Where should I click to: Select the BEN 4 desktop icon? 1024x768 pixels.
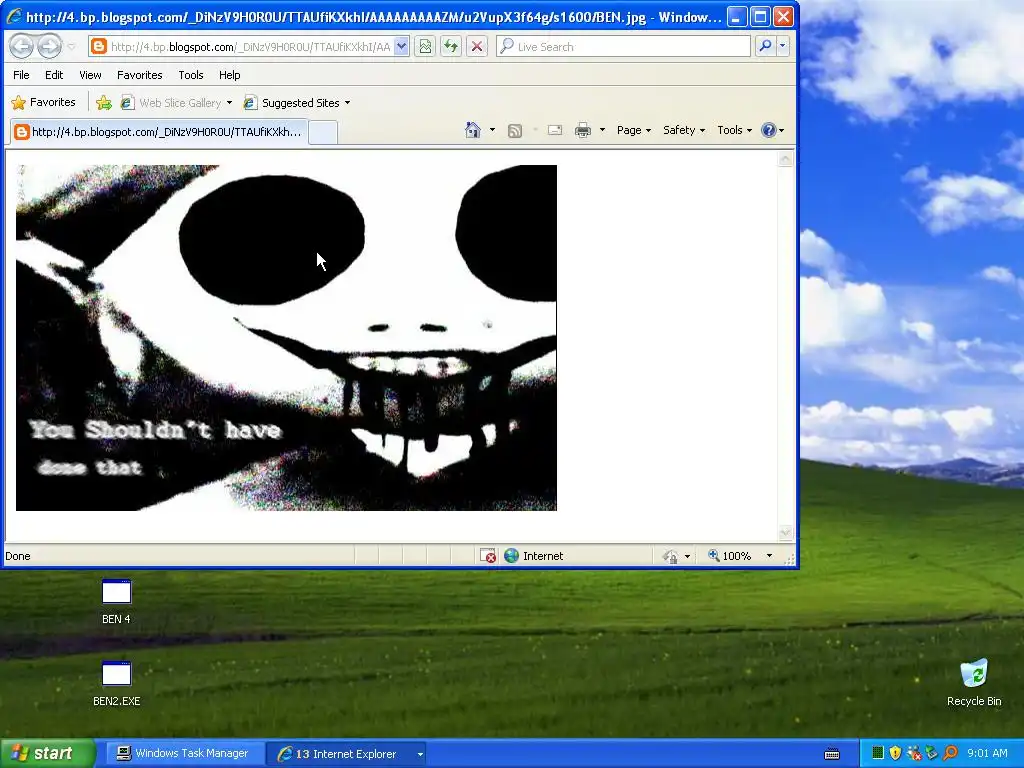point(116,601)
